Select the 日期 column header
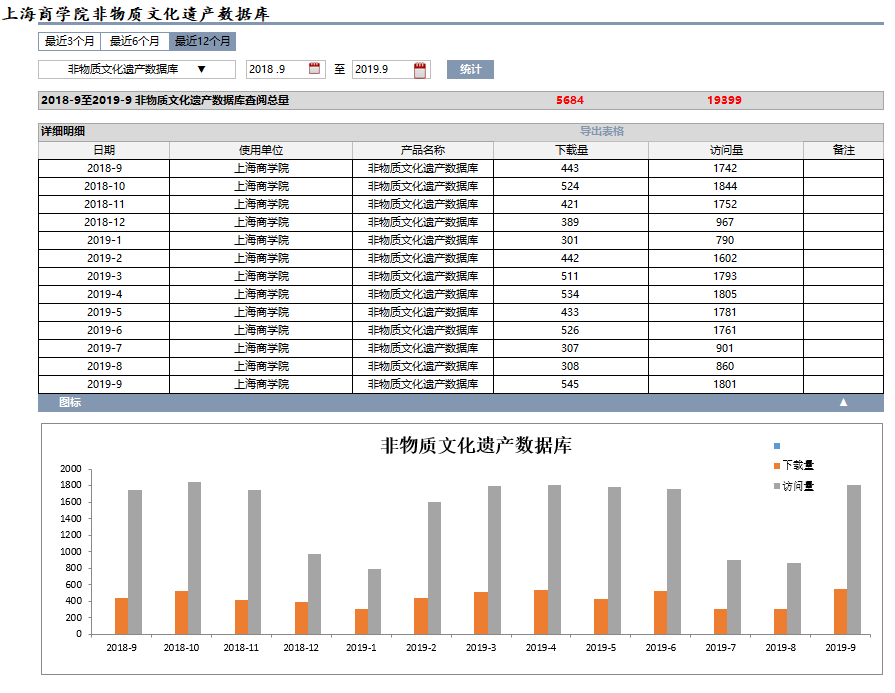This screenshot has height=693, width=895. 104,150
